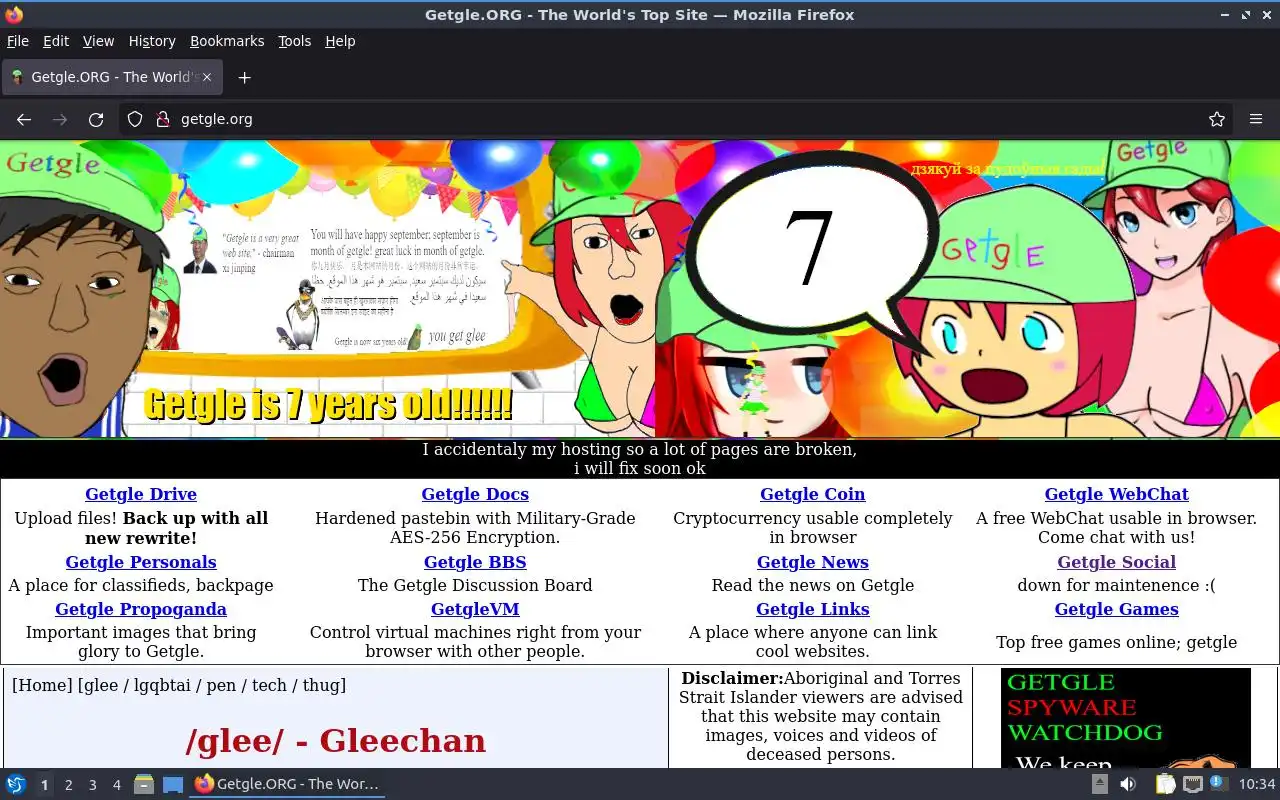Focus Firefox window from the taskbar button
This screenshot has width=1280, height=800.
pos(287,785)
